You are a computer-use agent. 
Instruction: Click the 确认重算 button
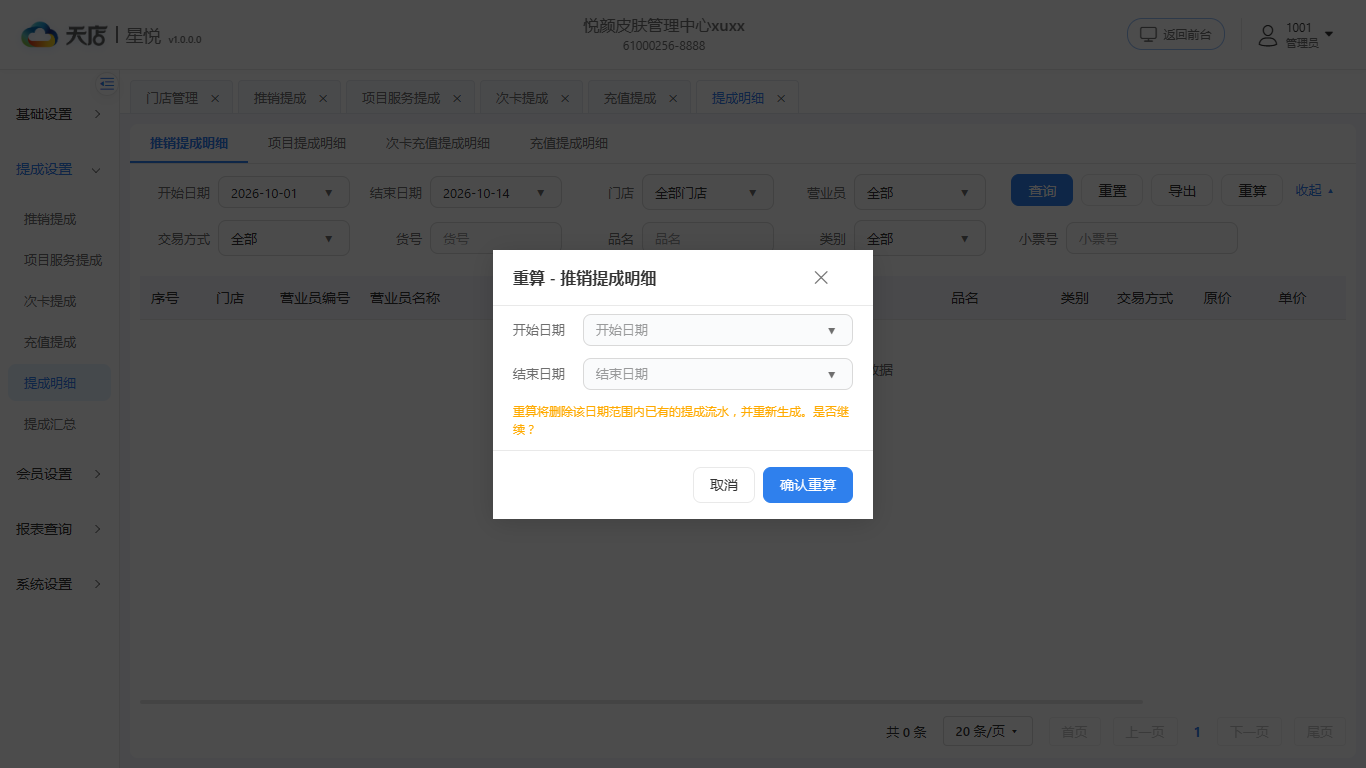[808, 485]
